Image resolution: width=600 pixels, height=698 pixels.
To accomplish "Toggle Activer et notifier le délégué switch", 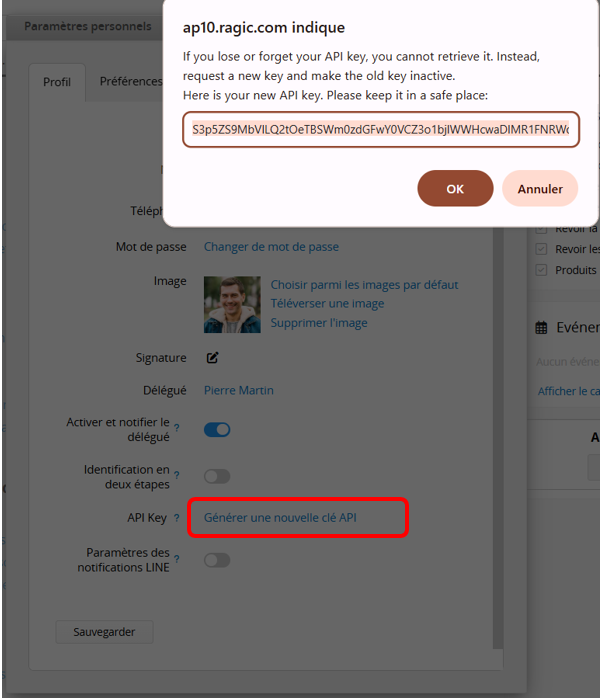I will tap(217, 430).
